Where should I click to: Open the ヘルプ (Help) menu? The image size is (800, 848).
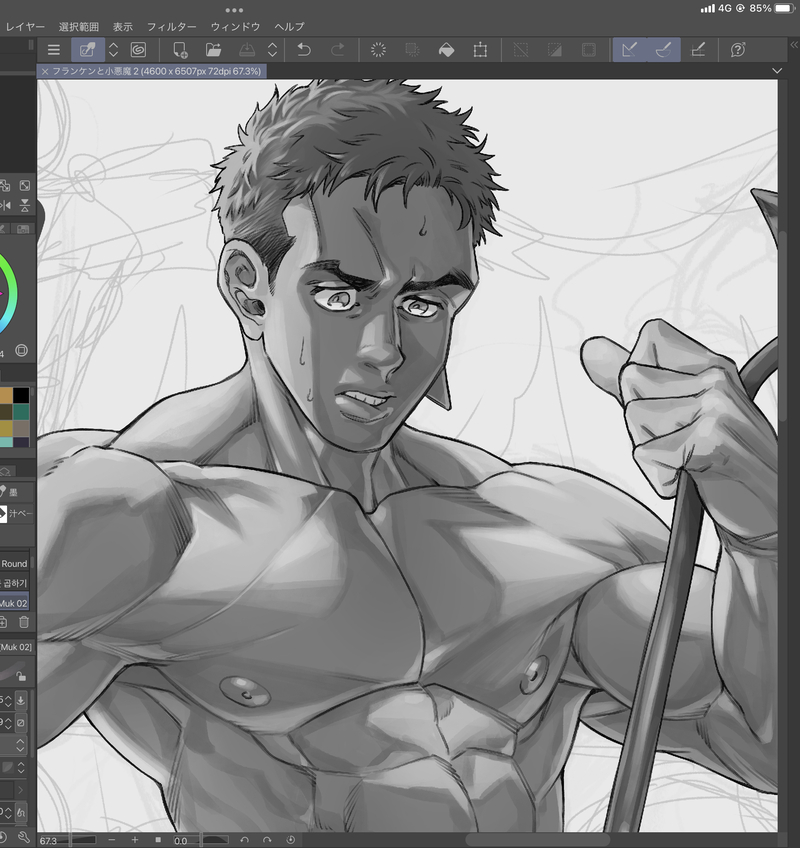[289, 26]
